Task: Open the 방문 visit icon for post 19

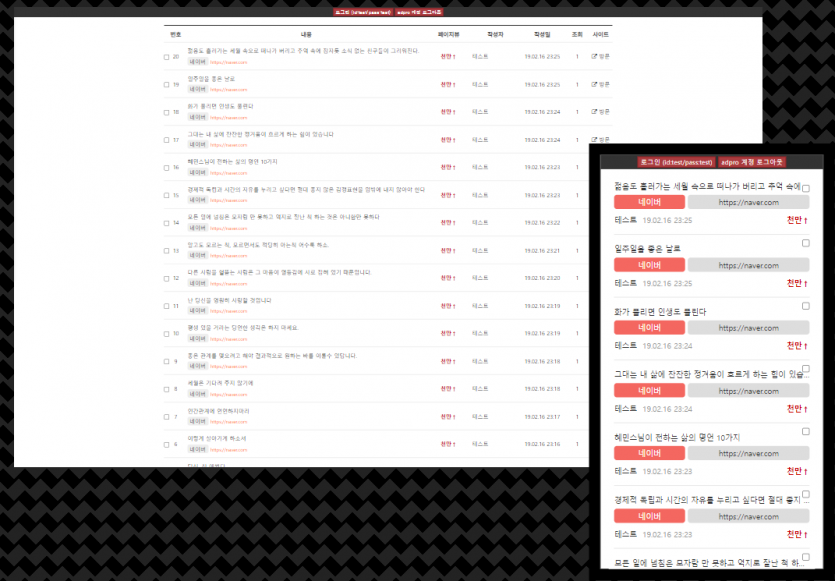Action: point(595,84)
